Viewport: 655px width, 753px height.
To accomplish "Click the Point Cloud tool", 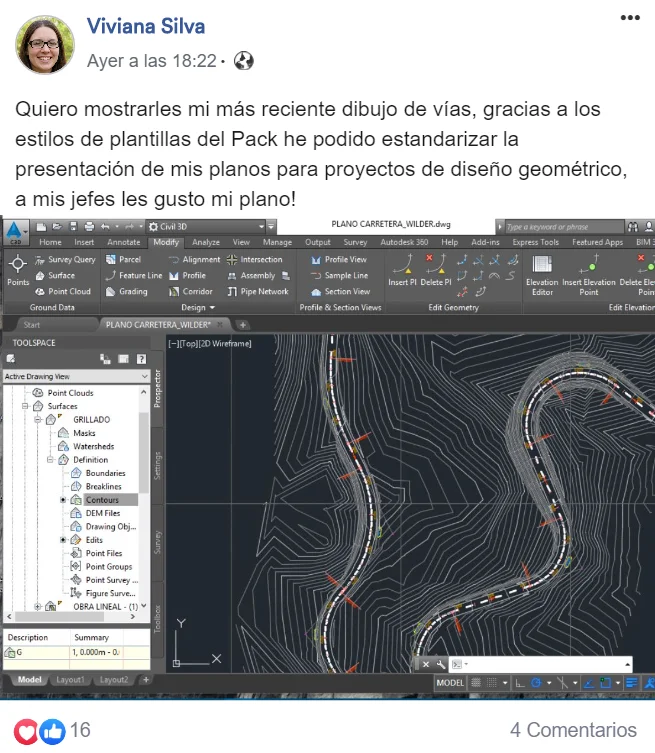I will tap(63, 291).
